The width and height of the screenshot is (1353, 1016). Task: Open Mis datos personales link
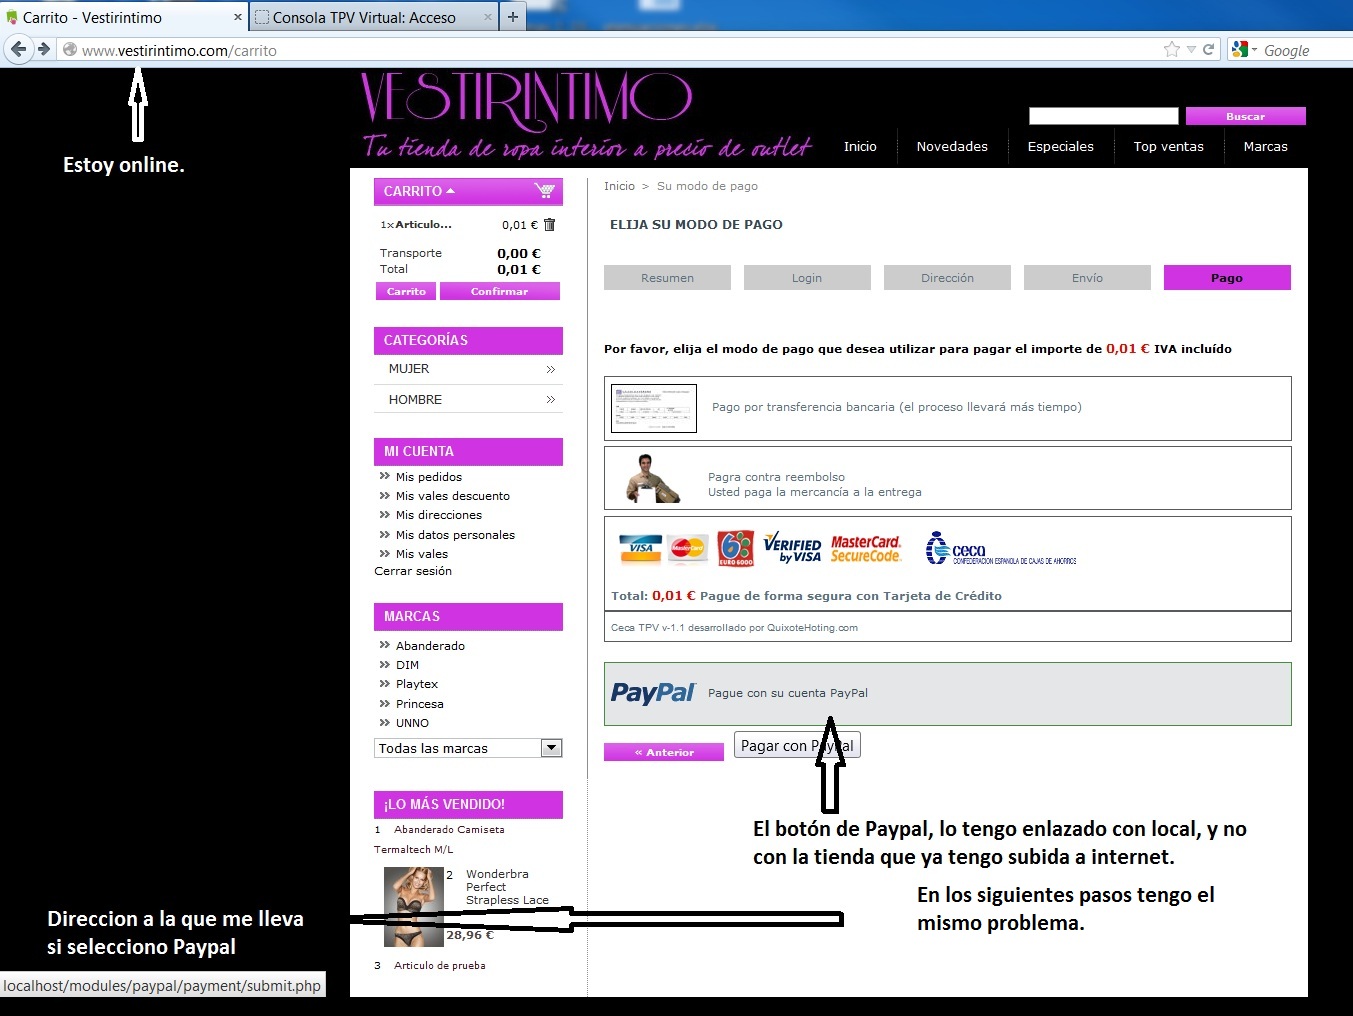pyautogui.click(x=455, y=535)
